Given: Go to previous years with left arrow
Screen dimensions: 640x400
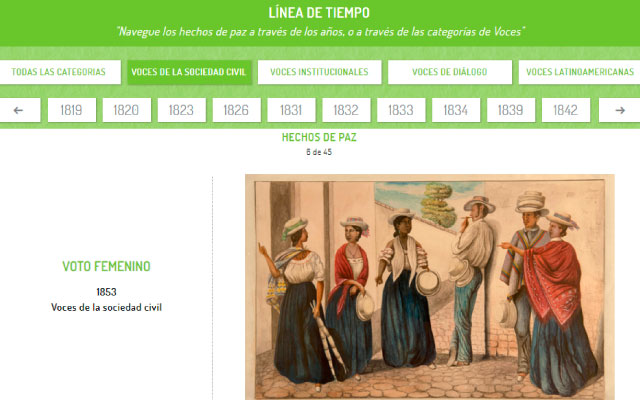Looking at the screenshot, I should (19, 110).
